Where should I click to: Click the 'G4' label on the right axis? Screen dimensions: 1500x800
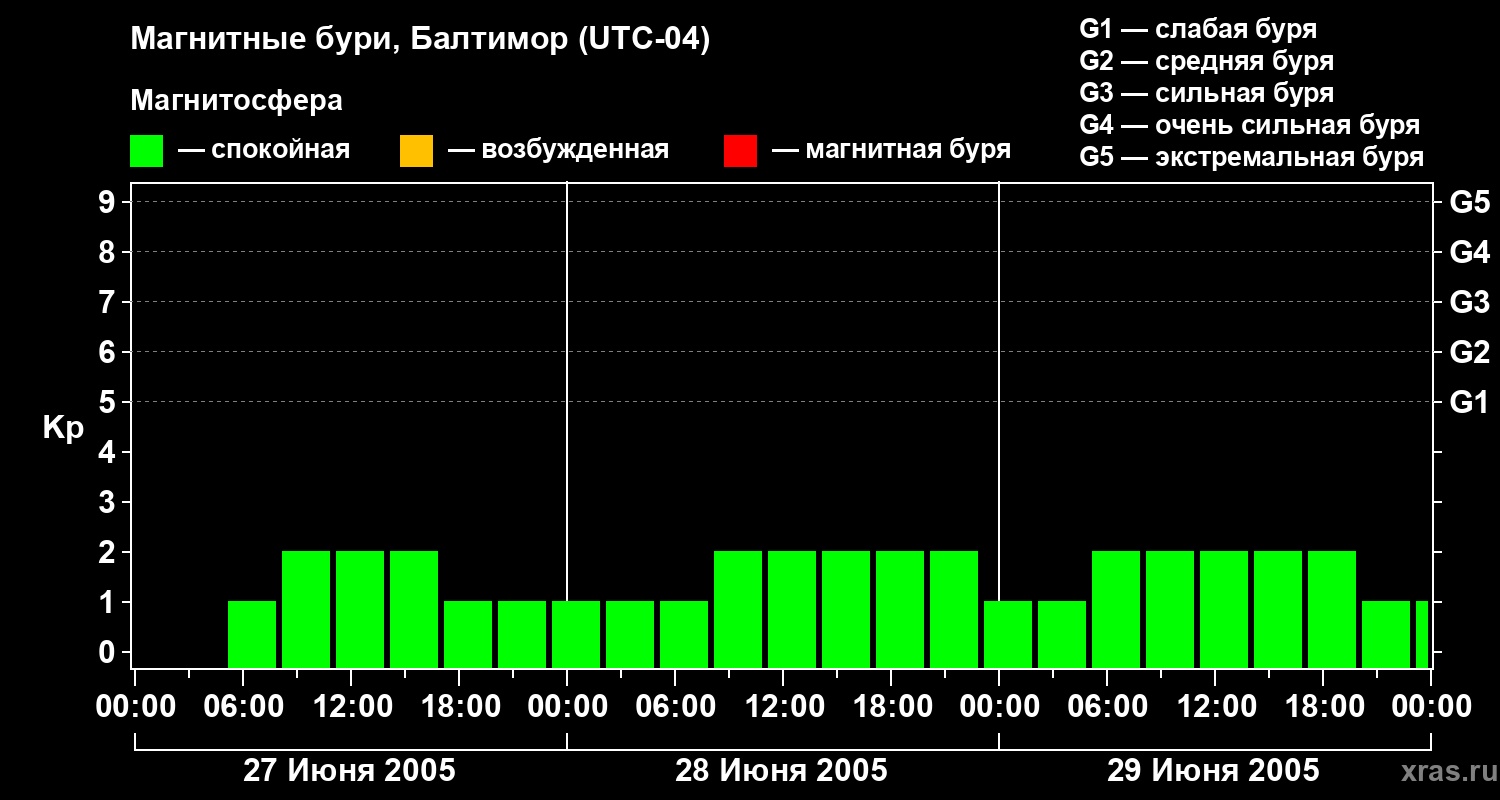[1469, 252]
